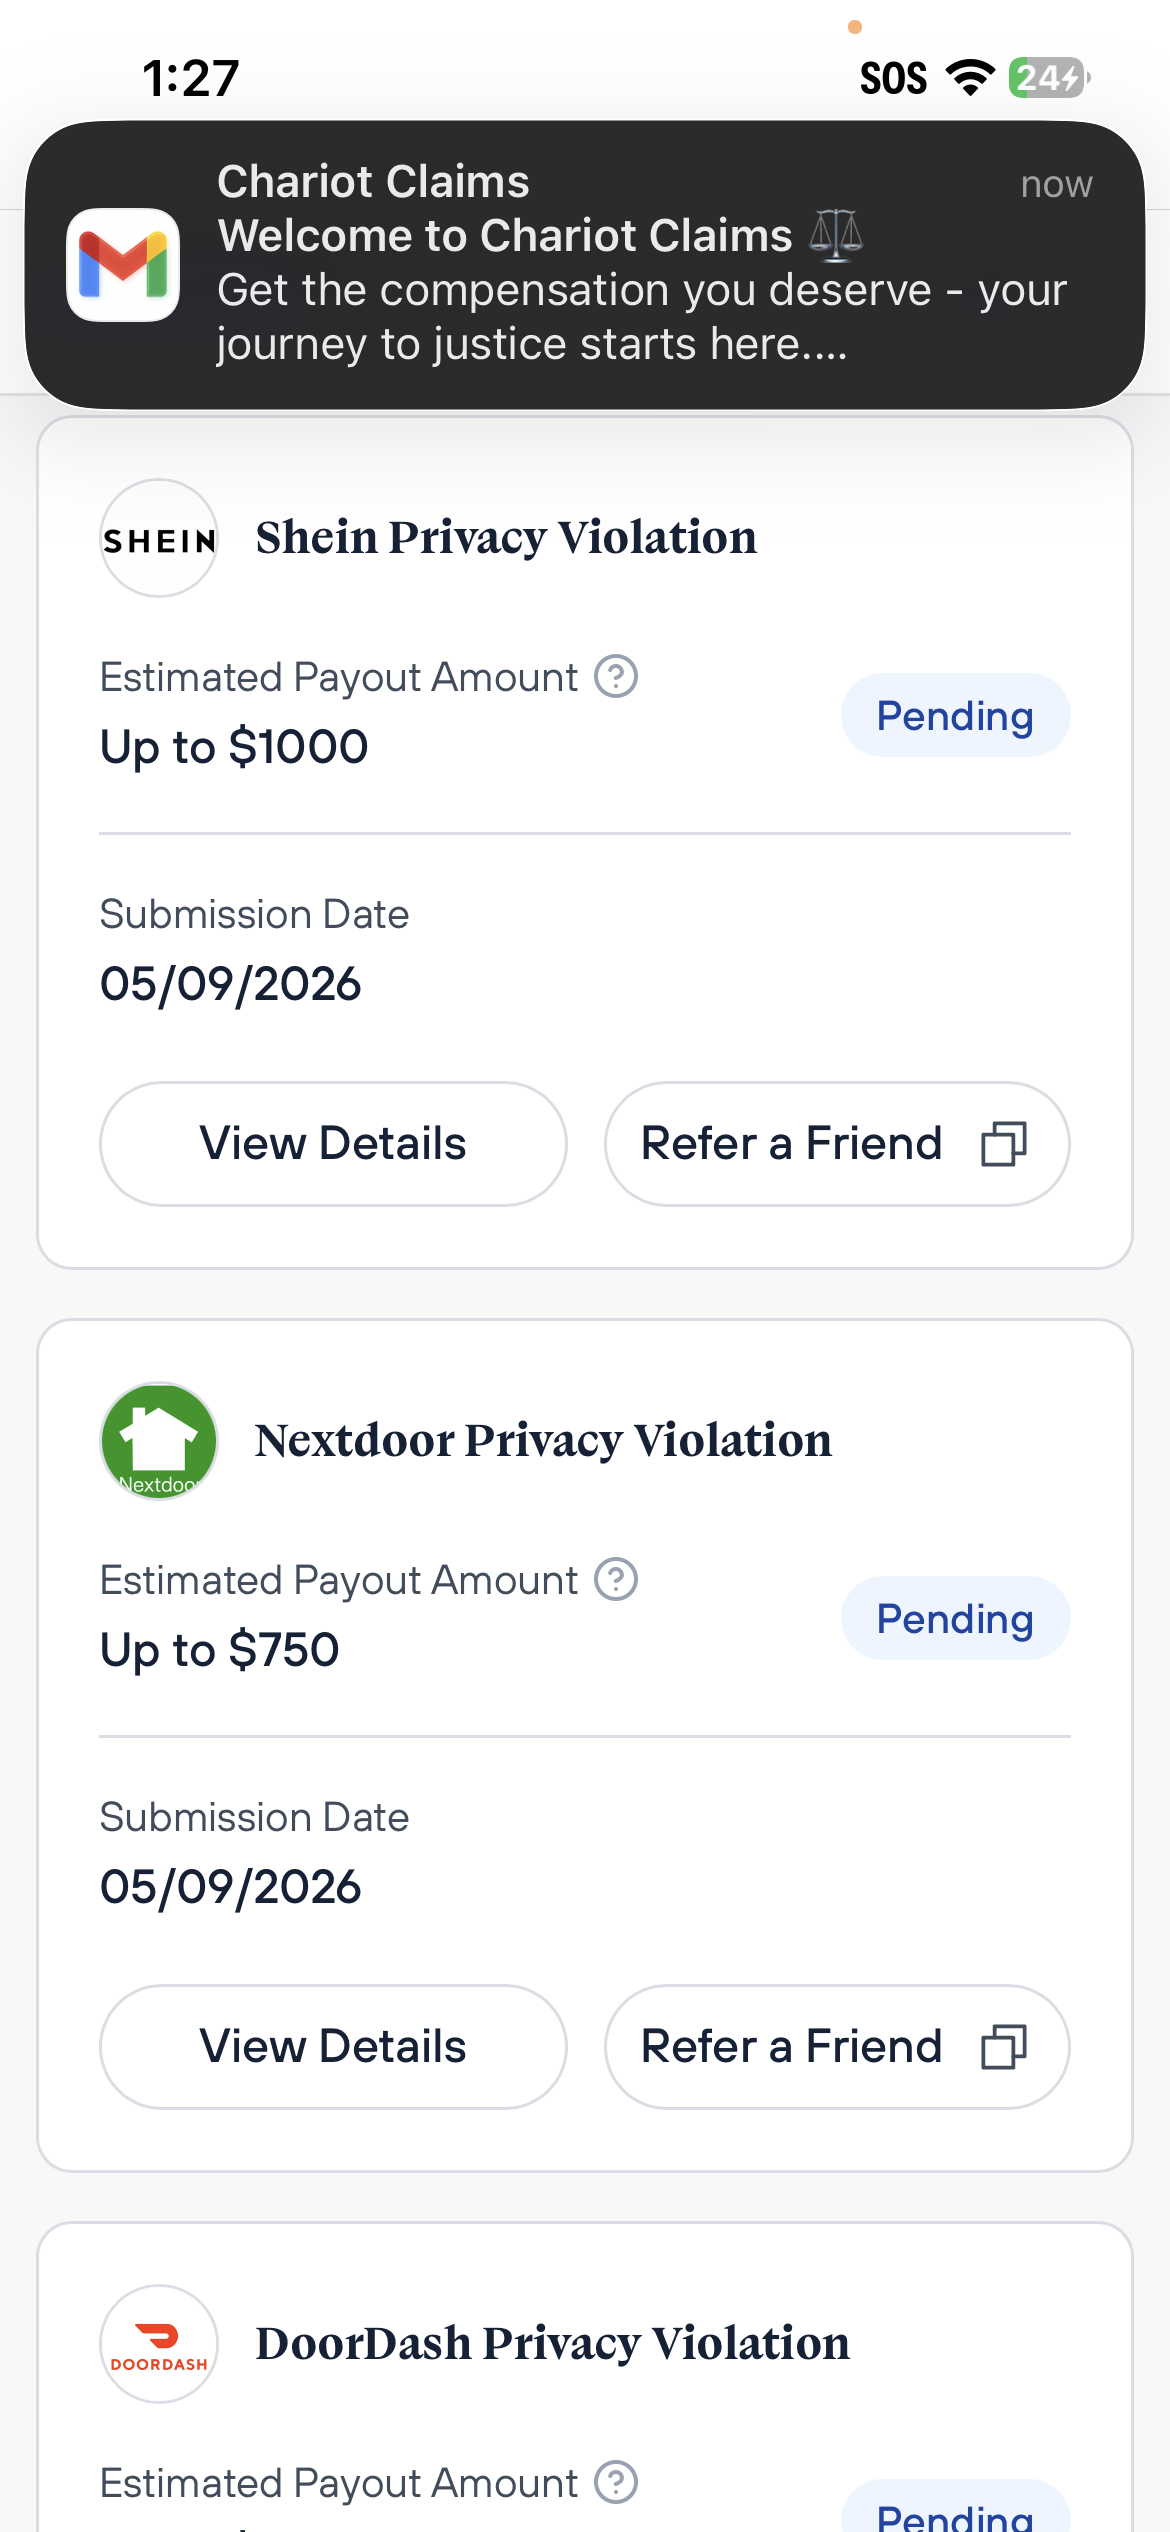
Task: Tap the Shein Pending status badge
Action: (x=956, y=716)
